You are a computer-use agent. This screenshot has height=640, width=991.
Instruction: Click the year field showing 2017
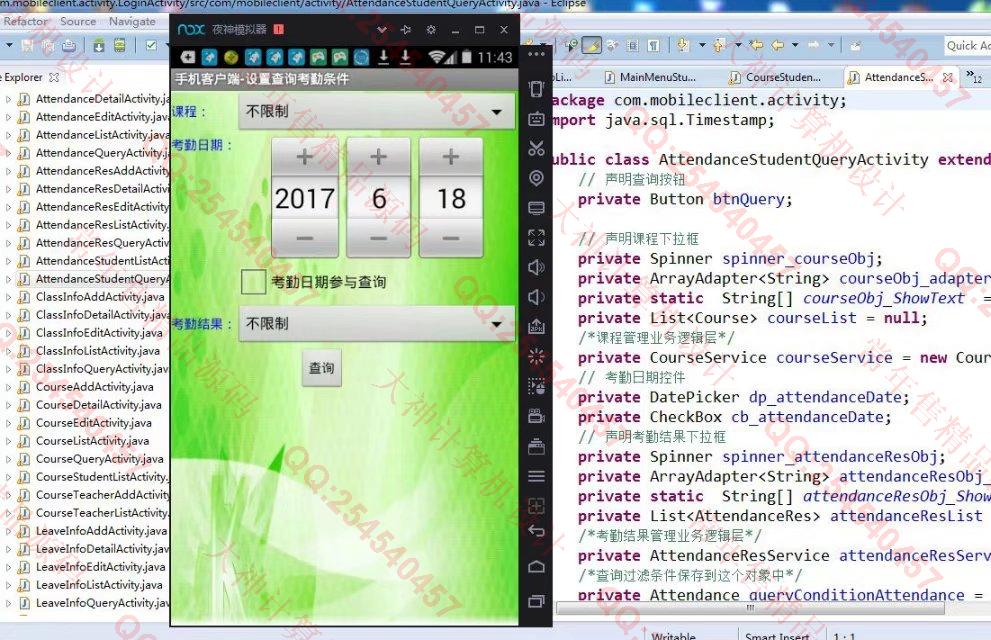coord(305,198)
